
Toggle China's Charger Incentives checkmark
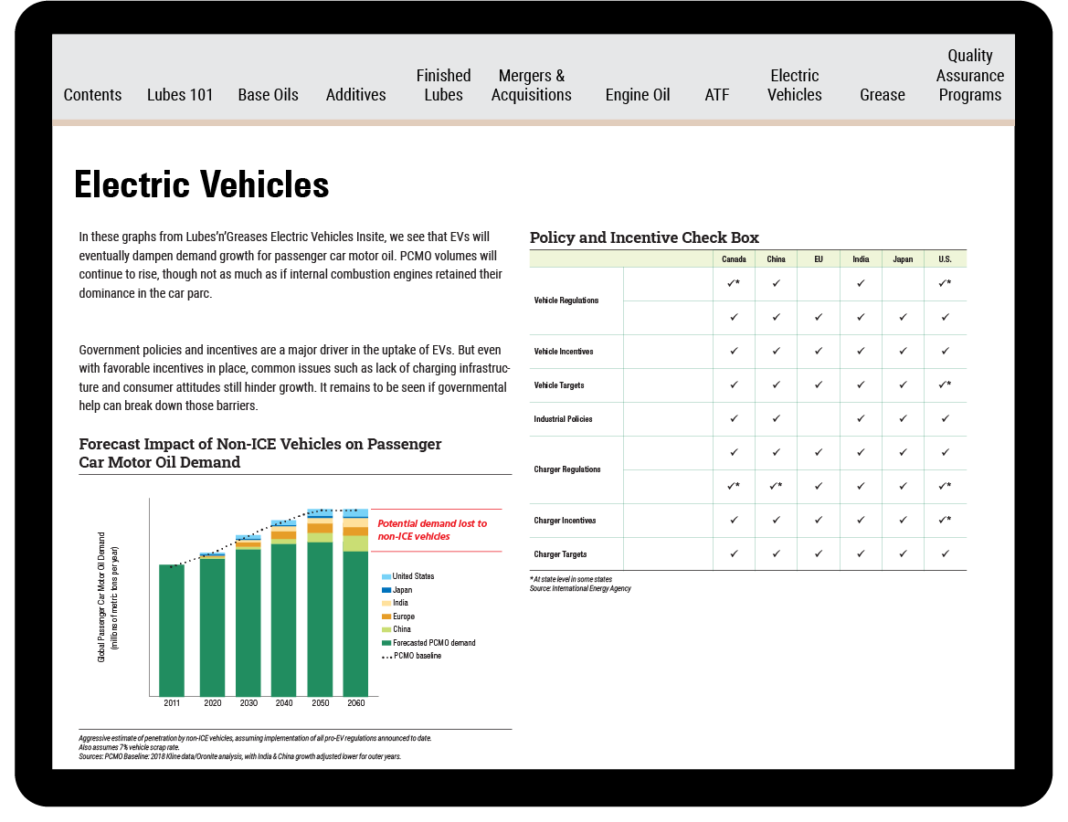(776, 520)
